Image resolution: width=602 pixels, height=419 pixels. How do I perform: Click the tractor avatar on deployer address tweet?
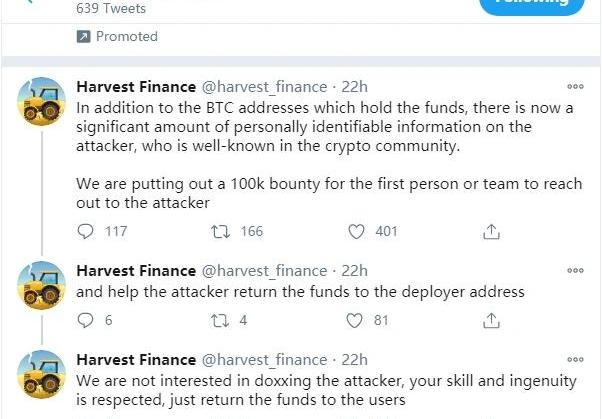click(x=42, y=286)
